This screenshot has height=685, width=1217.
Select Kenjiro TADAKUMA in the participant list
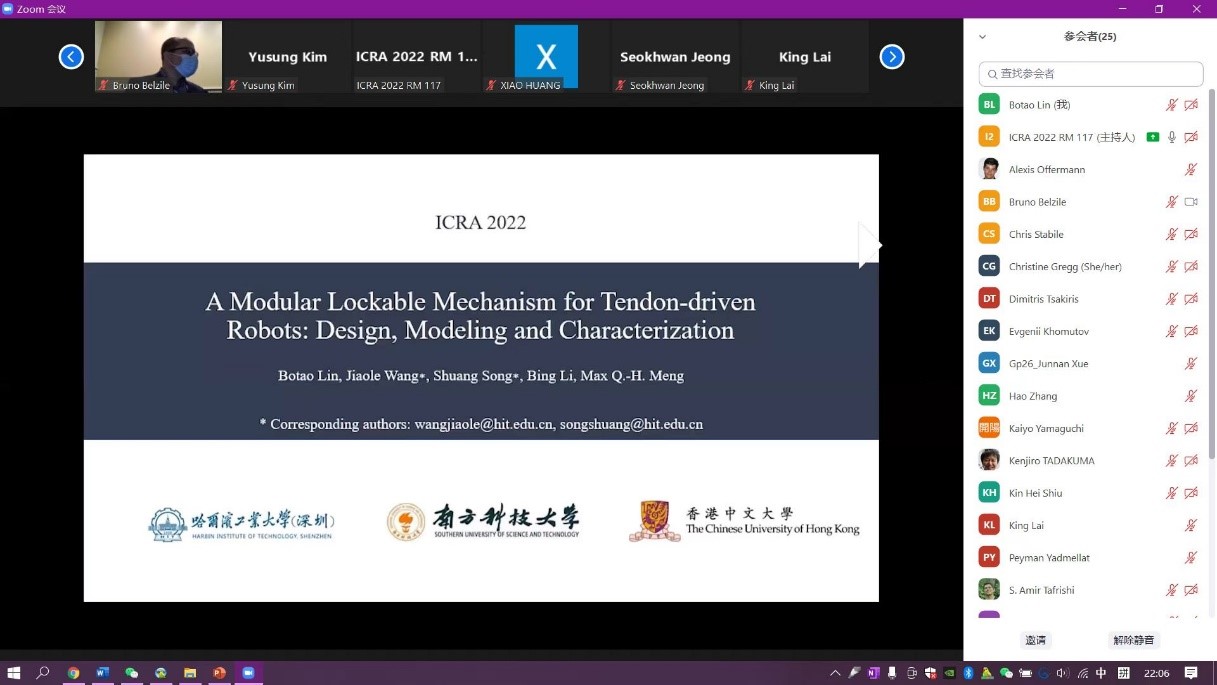[x=1051, y=461]
